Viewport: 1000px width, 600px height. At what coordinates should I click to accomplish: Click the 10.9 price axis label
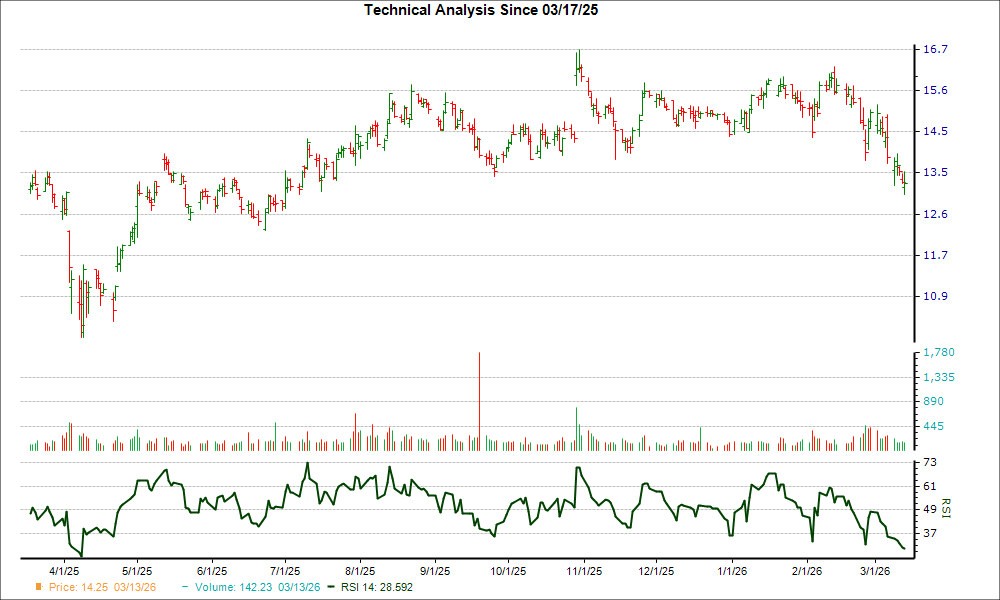(x=935, y=296)
